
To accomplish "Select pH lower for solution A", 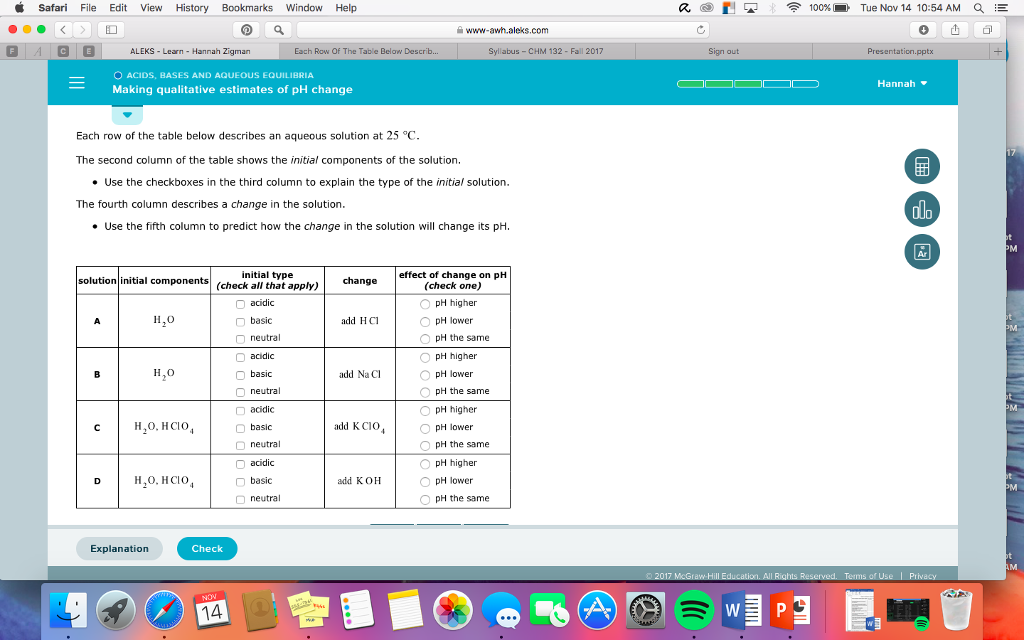I will [425, 322].
